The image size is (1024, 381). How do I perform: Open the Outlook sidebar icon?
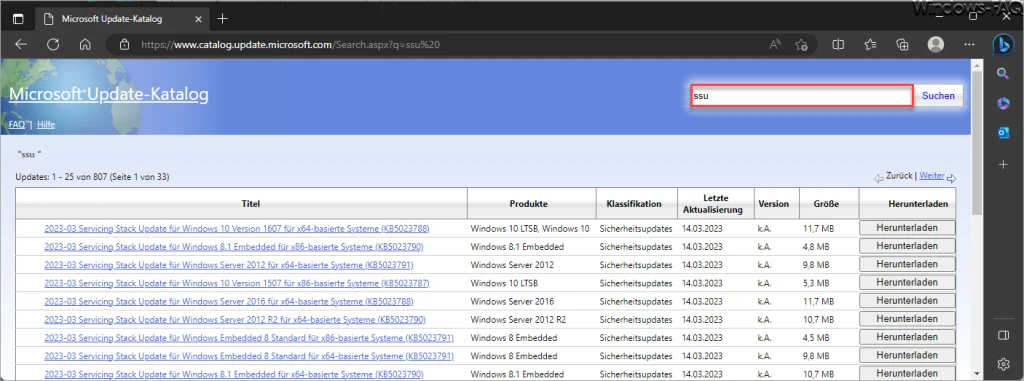(1003, 132)
